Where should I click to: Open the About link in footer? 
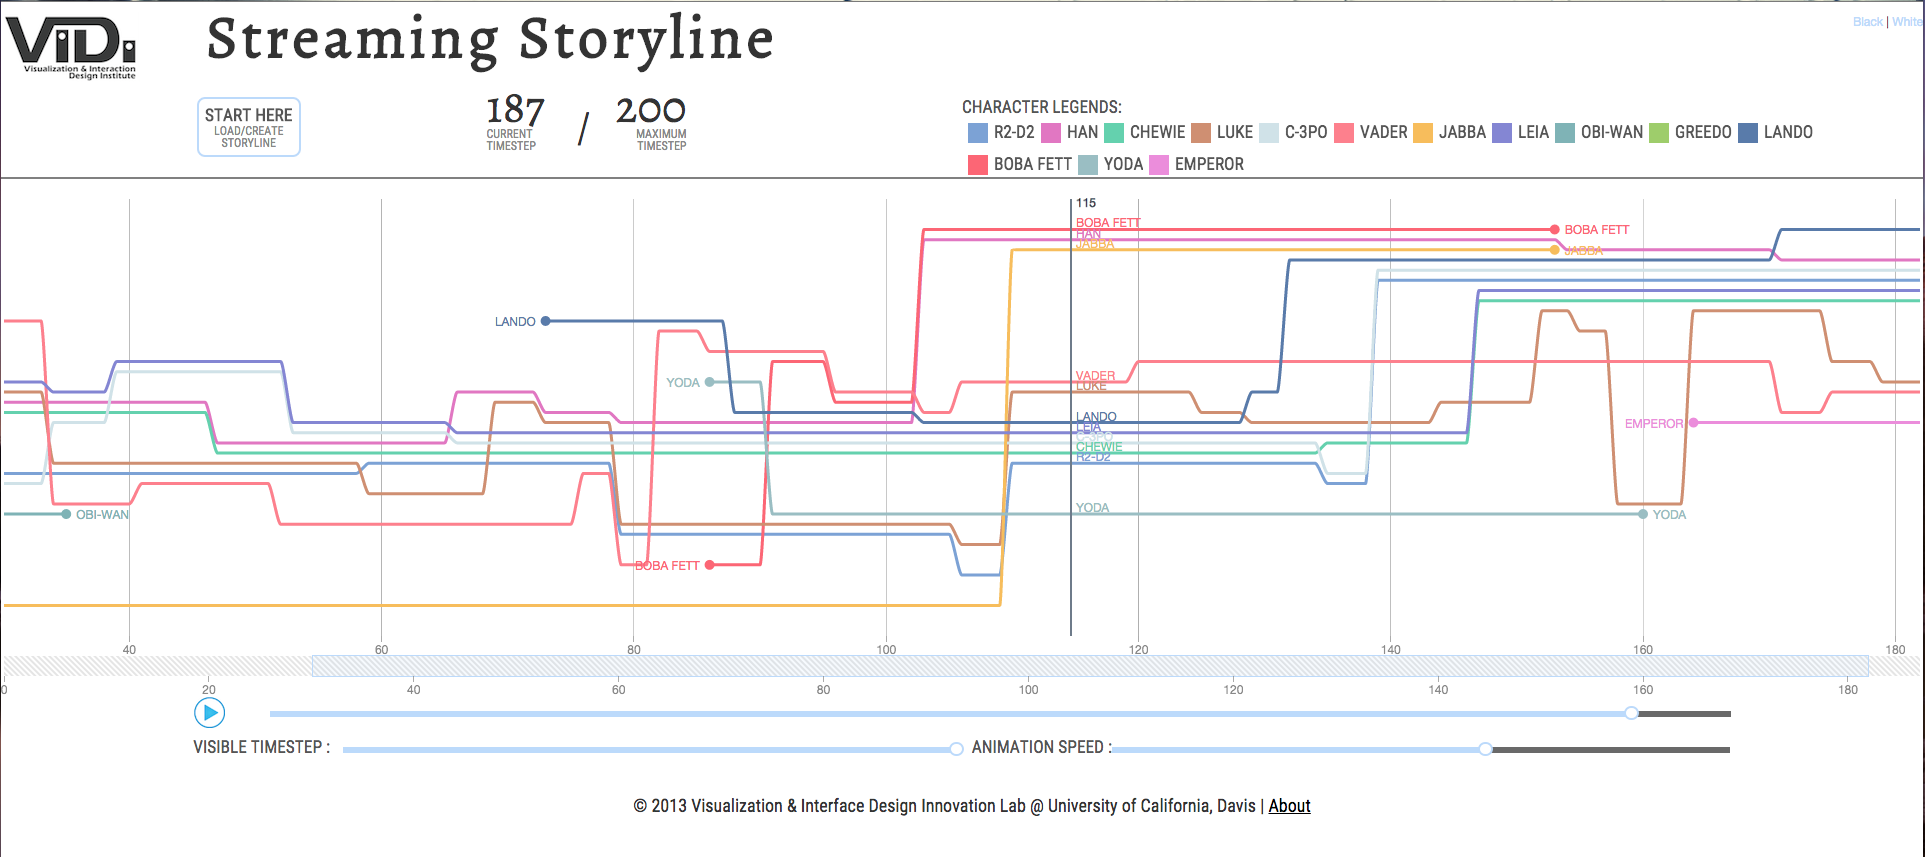[1289, 806]
